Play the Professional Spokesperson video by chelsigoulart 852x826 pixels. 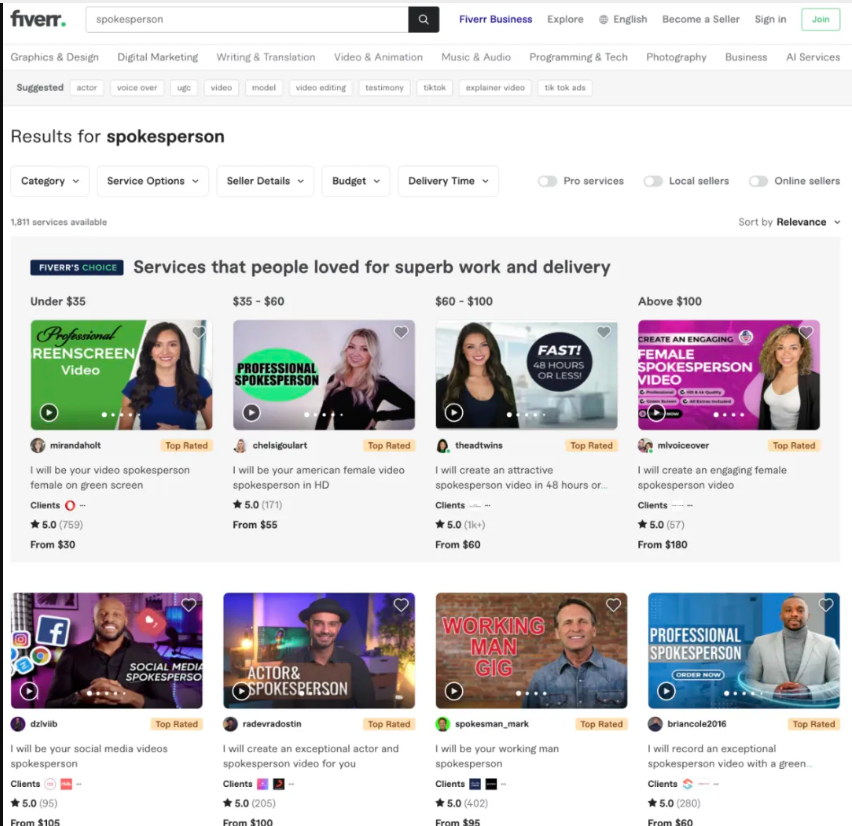[x=251, y=412]
